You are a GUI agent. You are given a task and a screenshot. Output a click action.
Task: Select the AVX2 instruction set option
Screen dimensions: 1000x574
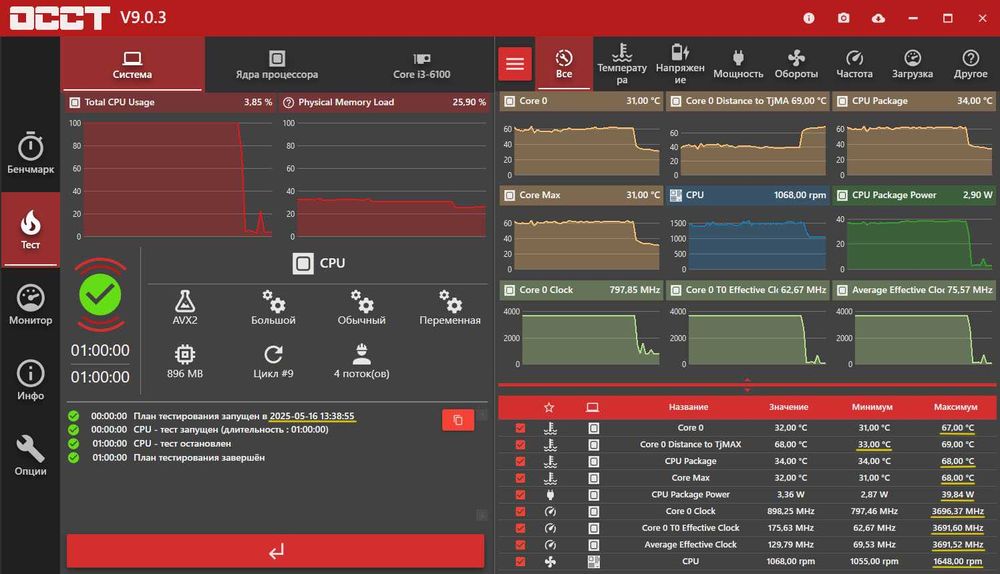(x=185, y=307)
